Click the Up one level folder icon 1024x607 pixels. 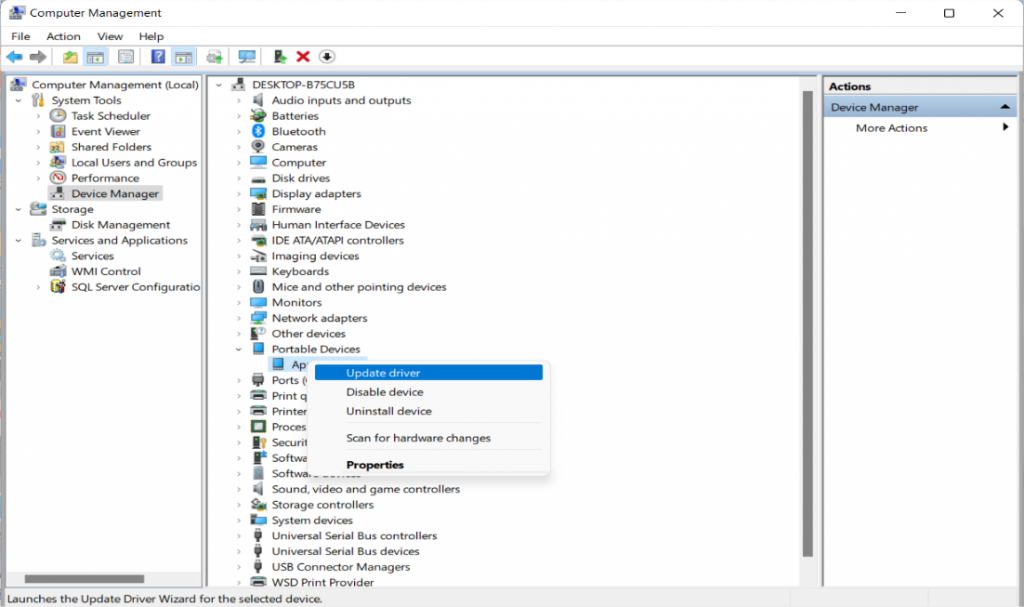click(x=70, y=57)
